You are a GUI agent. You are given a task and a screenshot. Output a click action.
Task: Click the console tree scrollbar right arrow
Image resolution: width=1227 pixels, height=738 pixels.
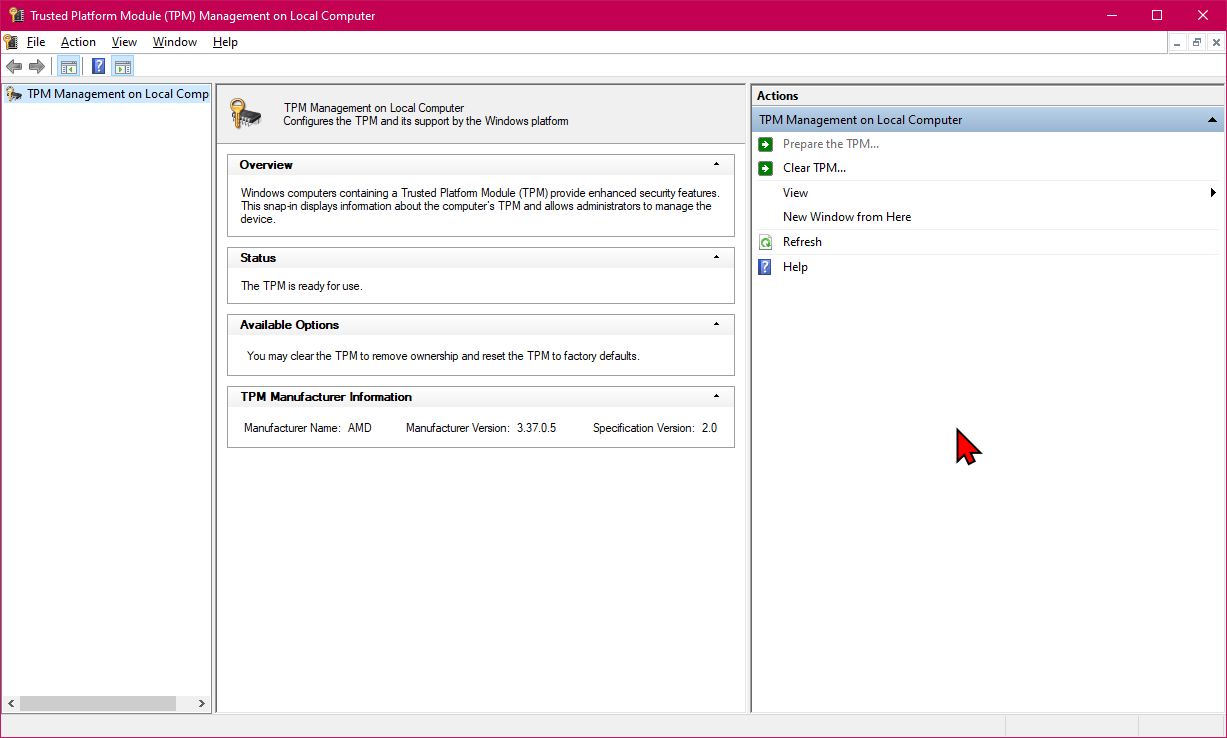pyautogui.click(x=201, y=704)
